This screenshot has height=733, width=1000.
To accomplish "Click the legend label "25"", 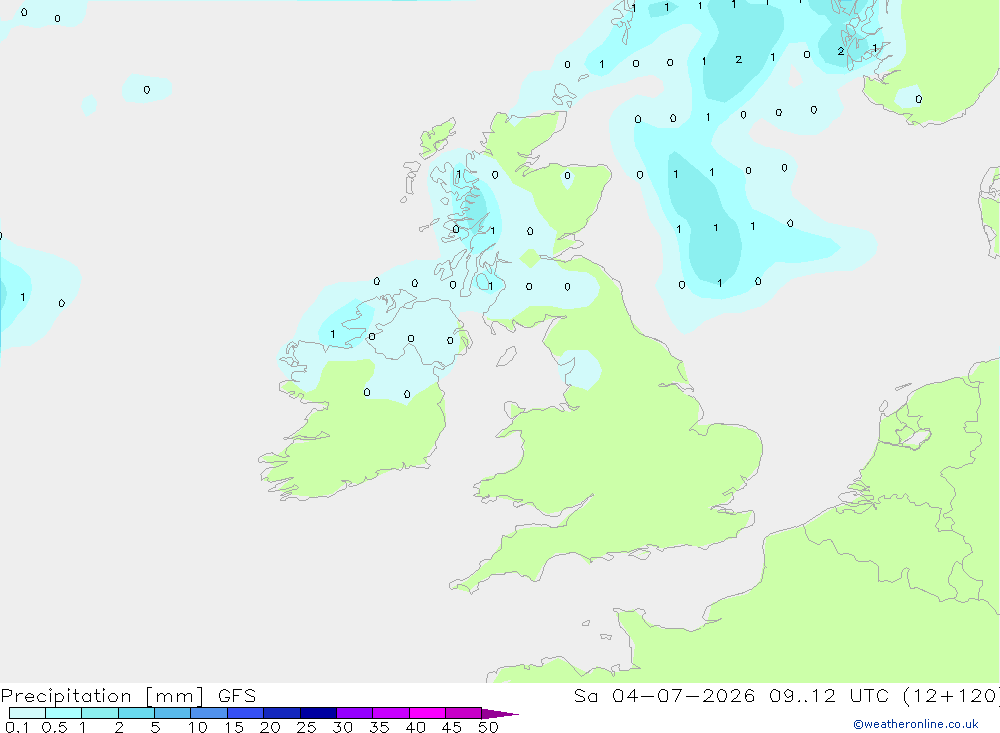I will 306,727.
